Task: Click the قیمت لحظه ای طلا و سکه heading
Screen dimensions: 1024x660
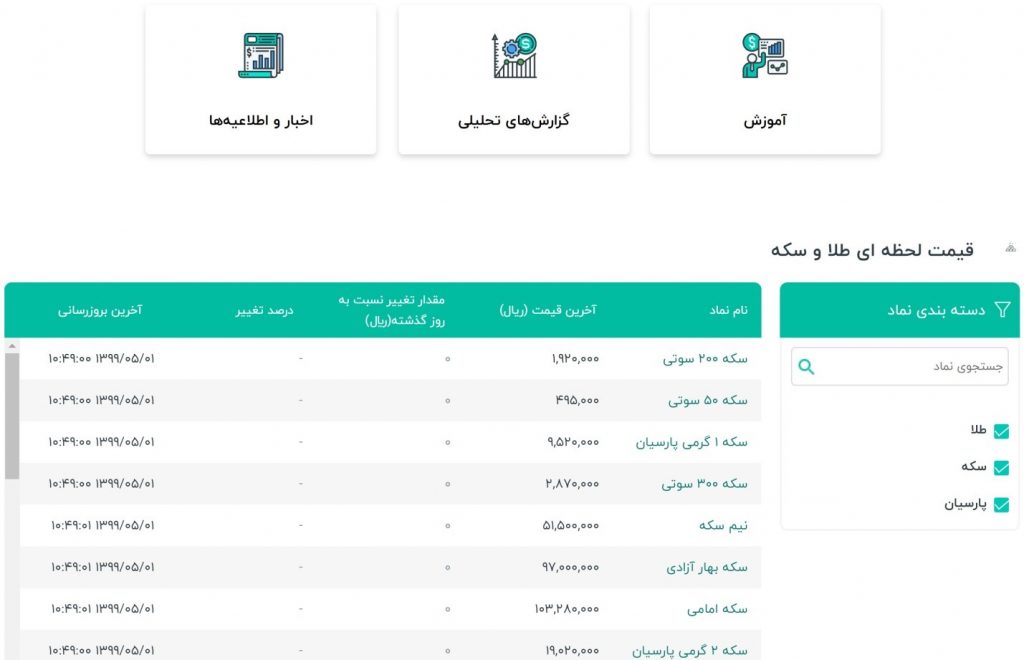Action: point(872,250)
